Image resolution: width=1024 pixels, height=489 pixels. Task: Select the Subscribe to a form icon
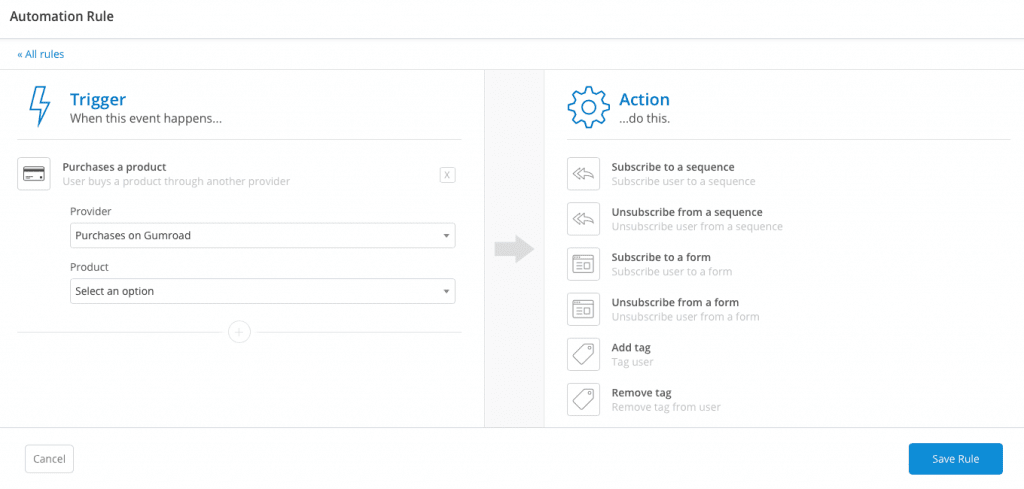tap(583, 264)
